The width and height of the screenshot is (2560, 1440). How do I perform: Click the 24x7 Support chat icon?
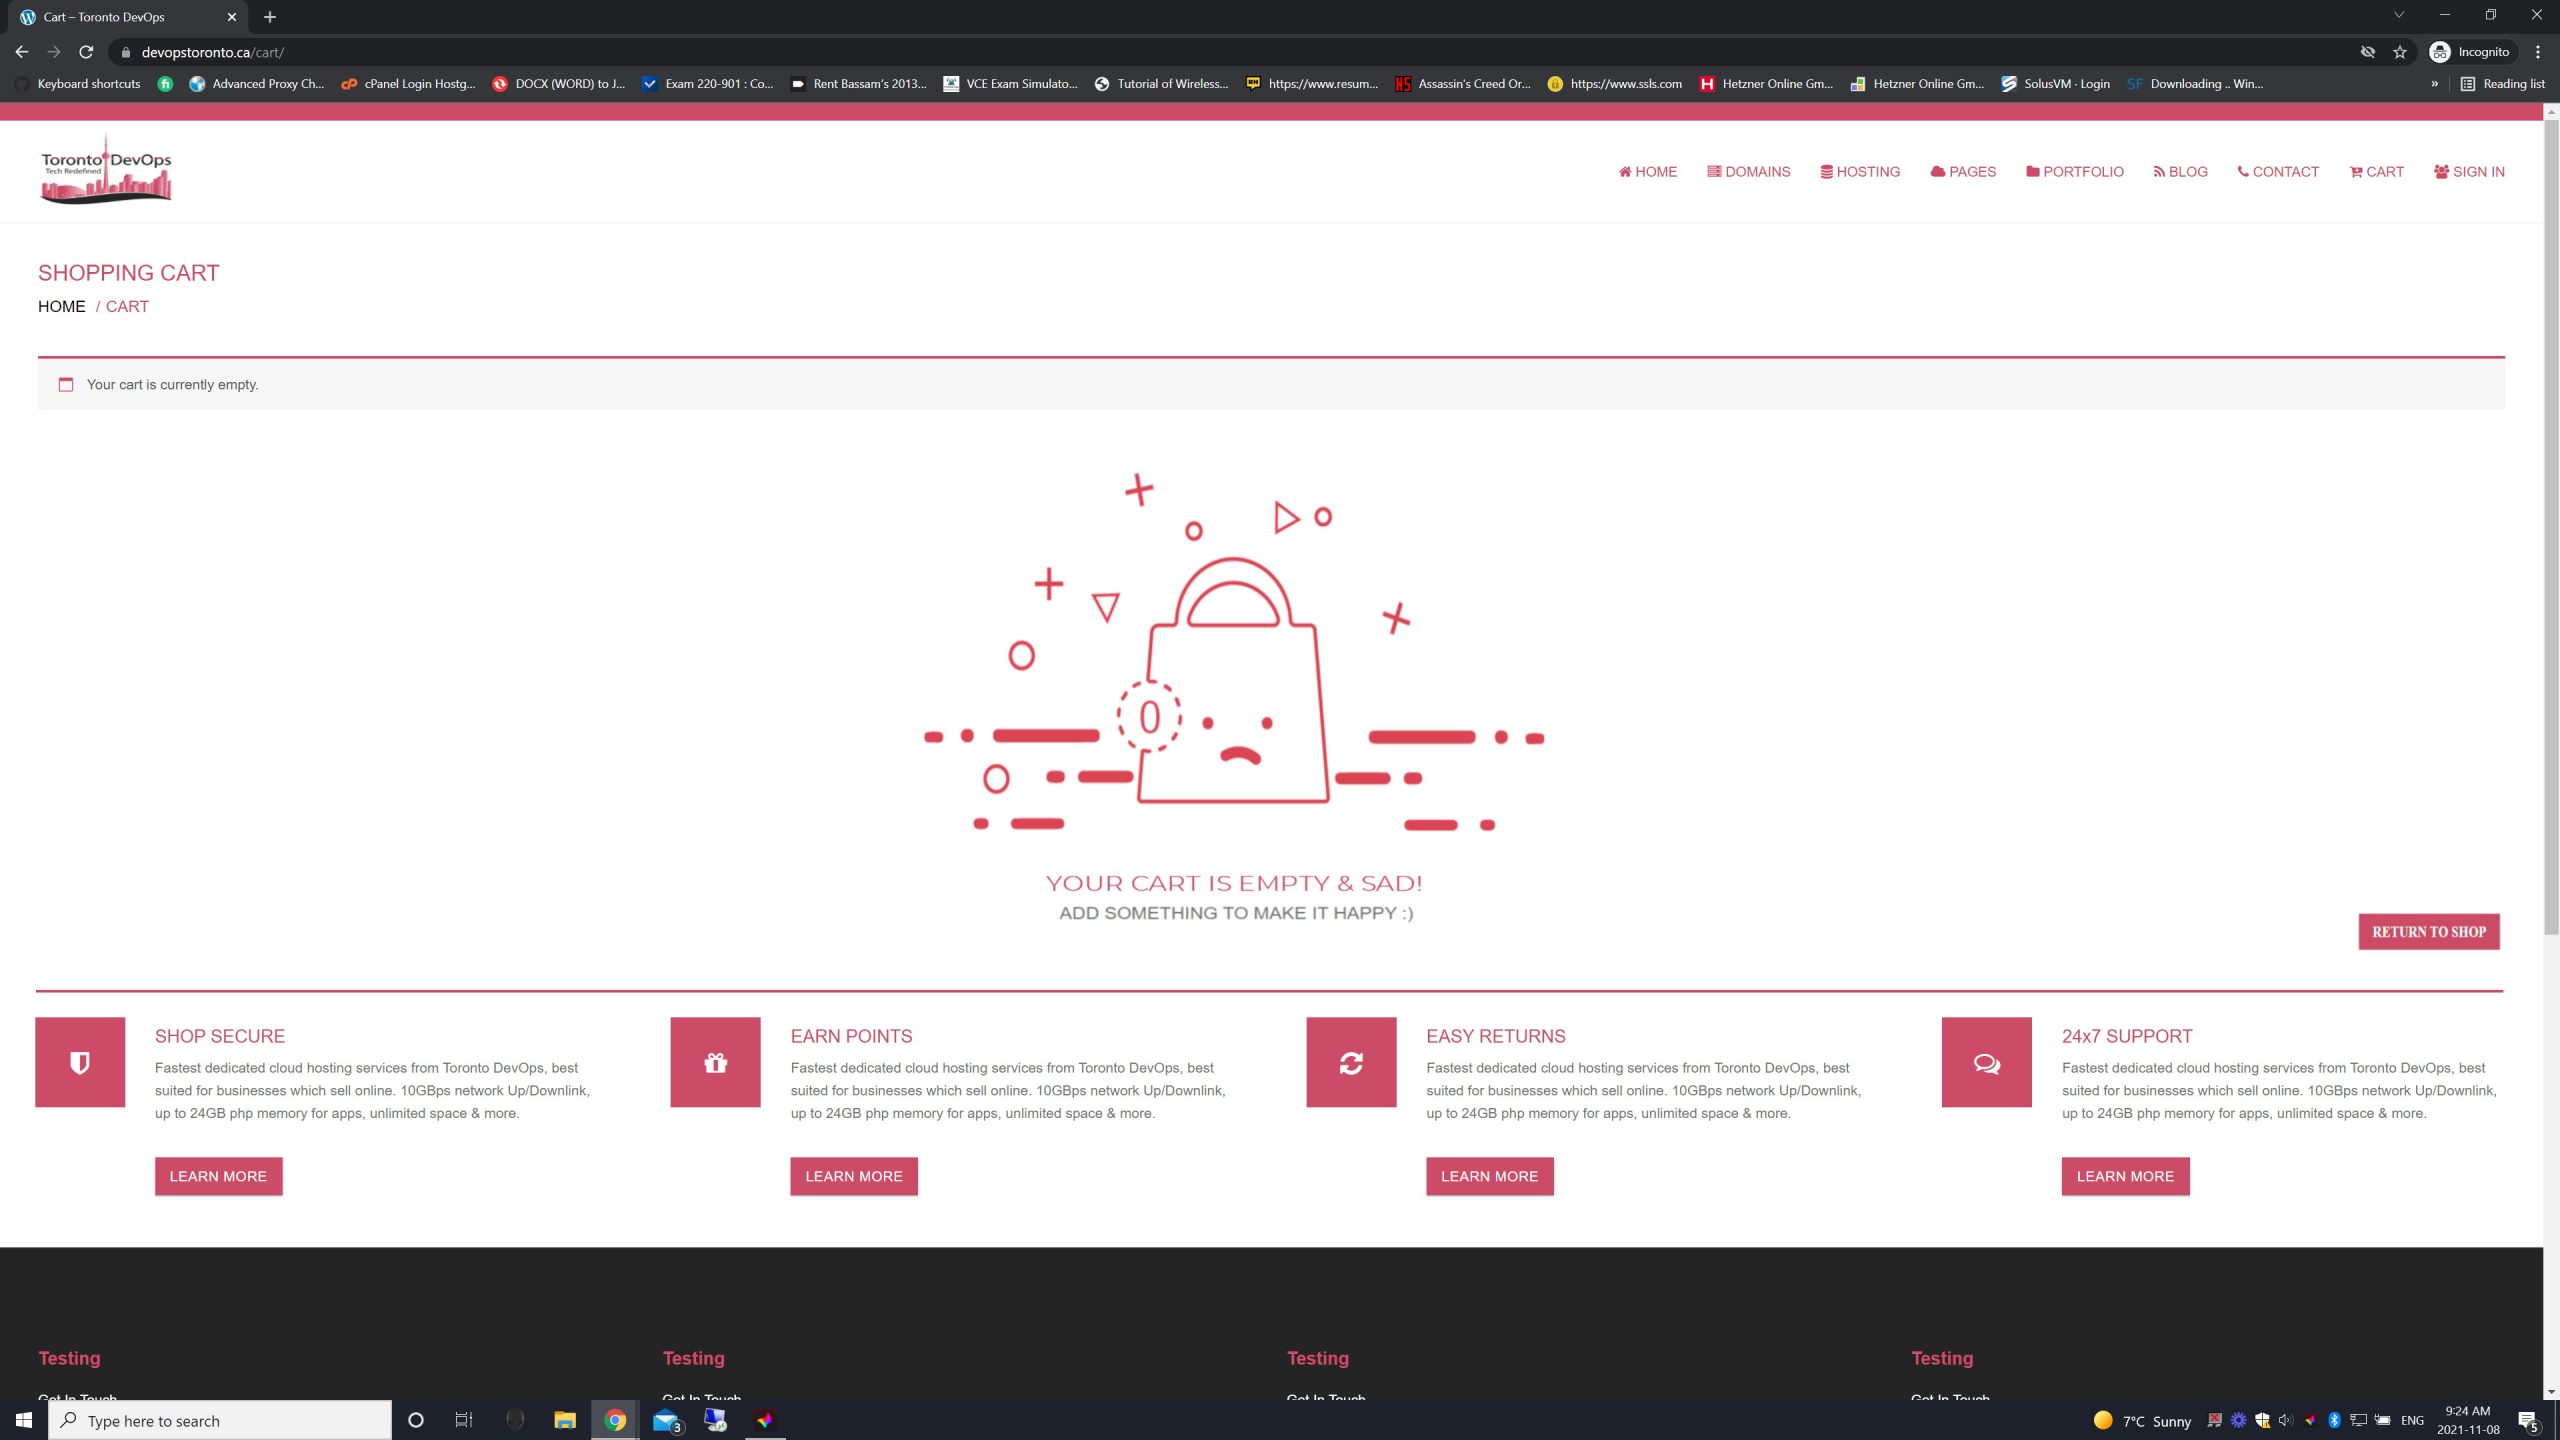click(1986, 1062)
